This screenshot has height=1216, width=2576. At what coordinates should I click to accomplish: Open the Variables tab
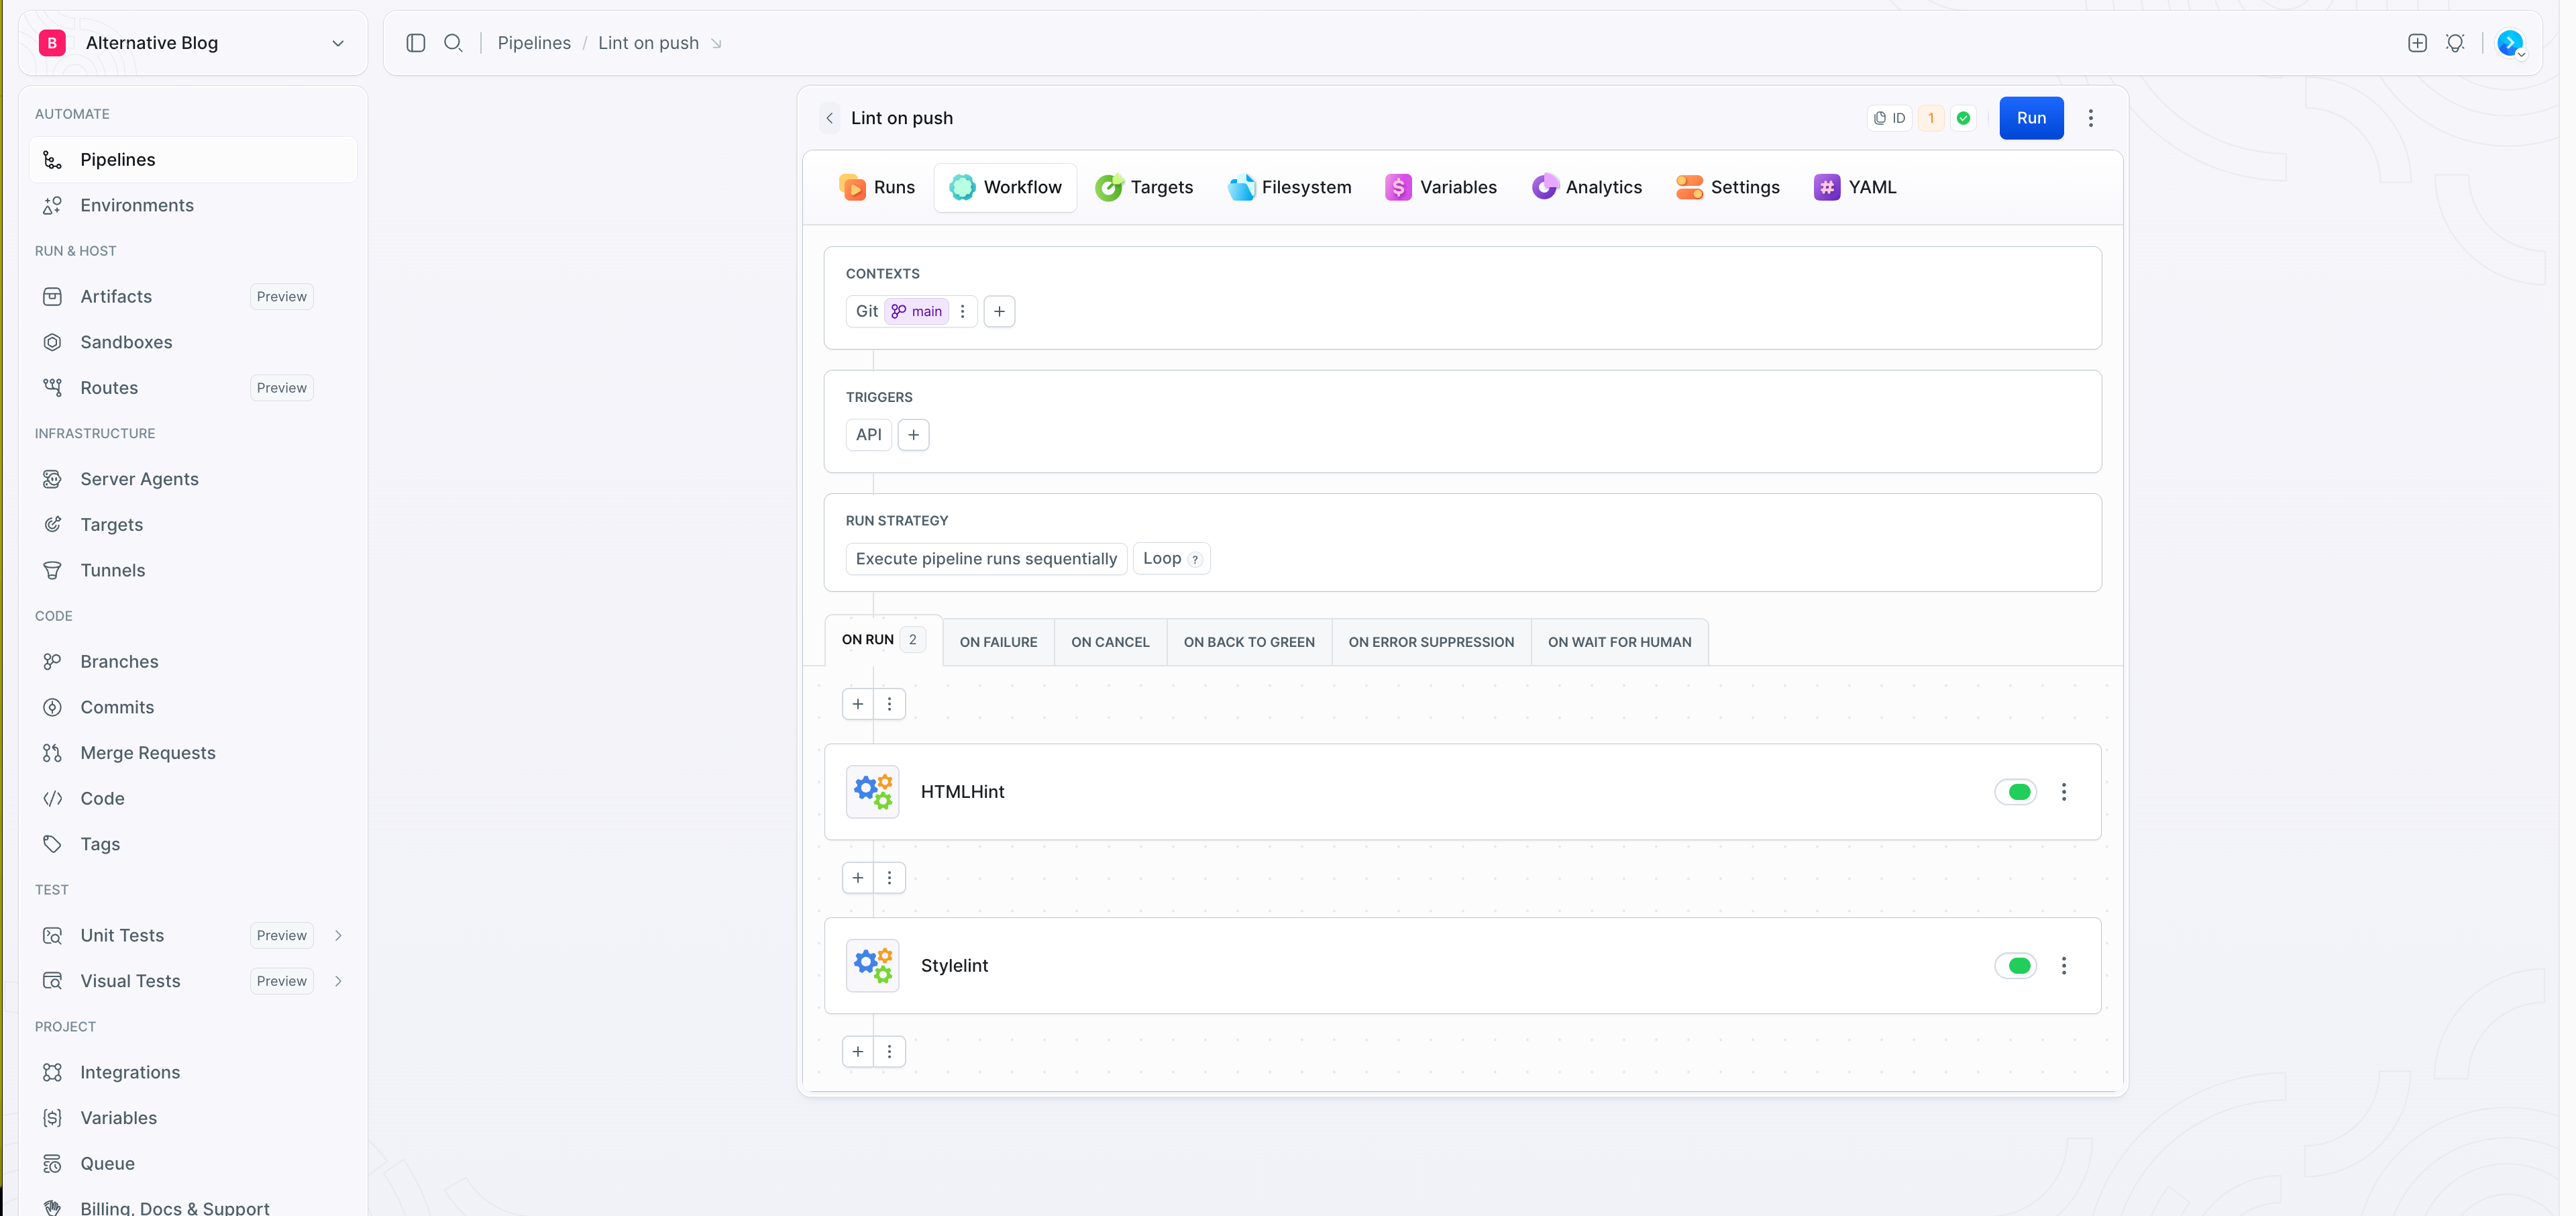(x=1441, y=187)
